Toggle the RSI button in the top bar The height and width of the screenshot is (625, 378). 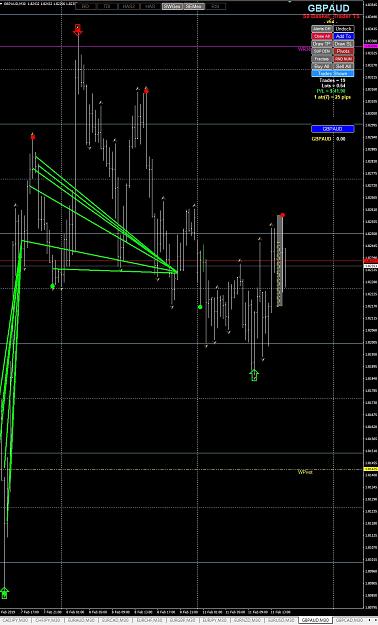coord(215,6)
